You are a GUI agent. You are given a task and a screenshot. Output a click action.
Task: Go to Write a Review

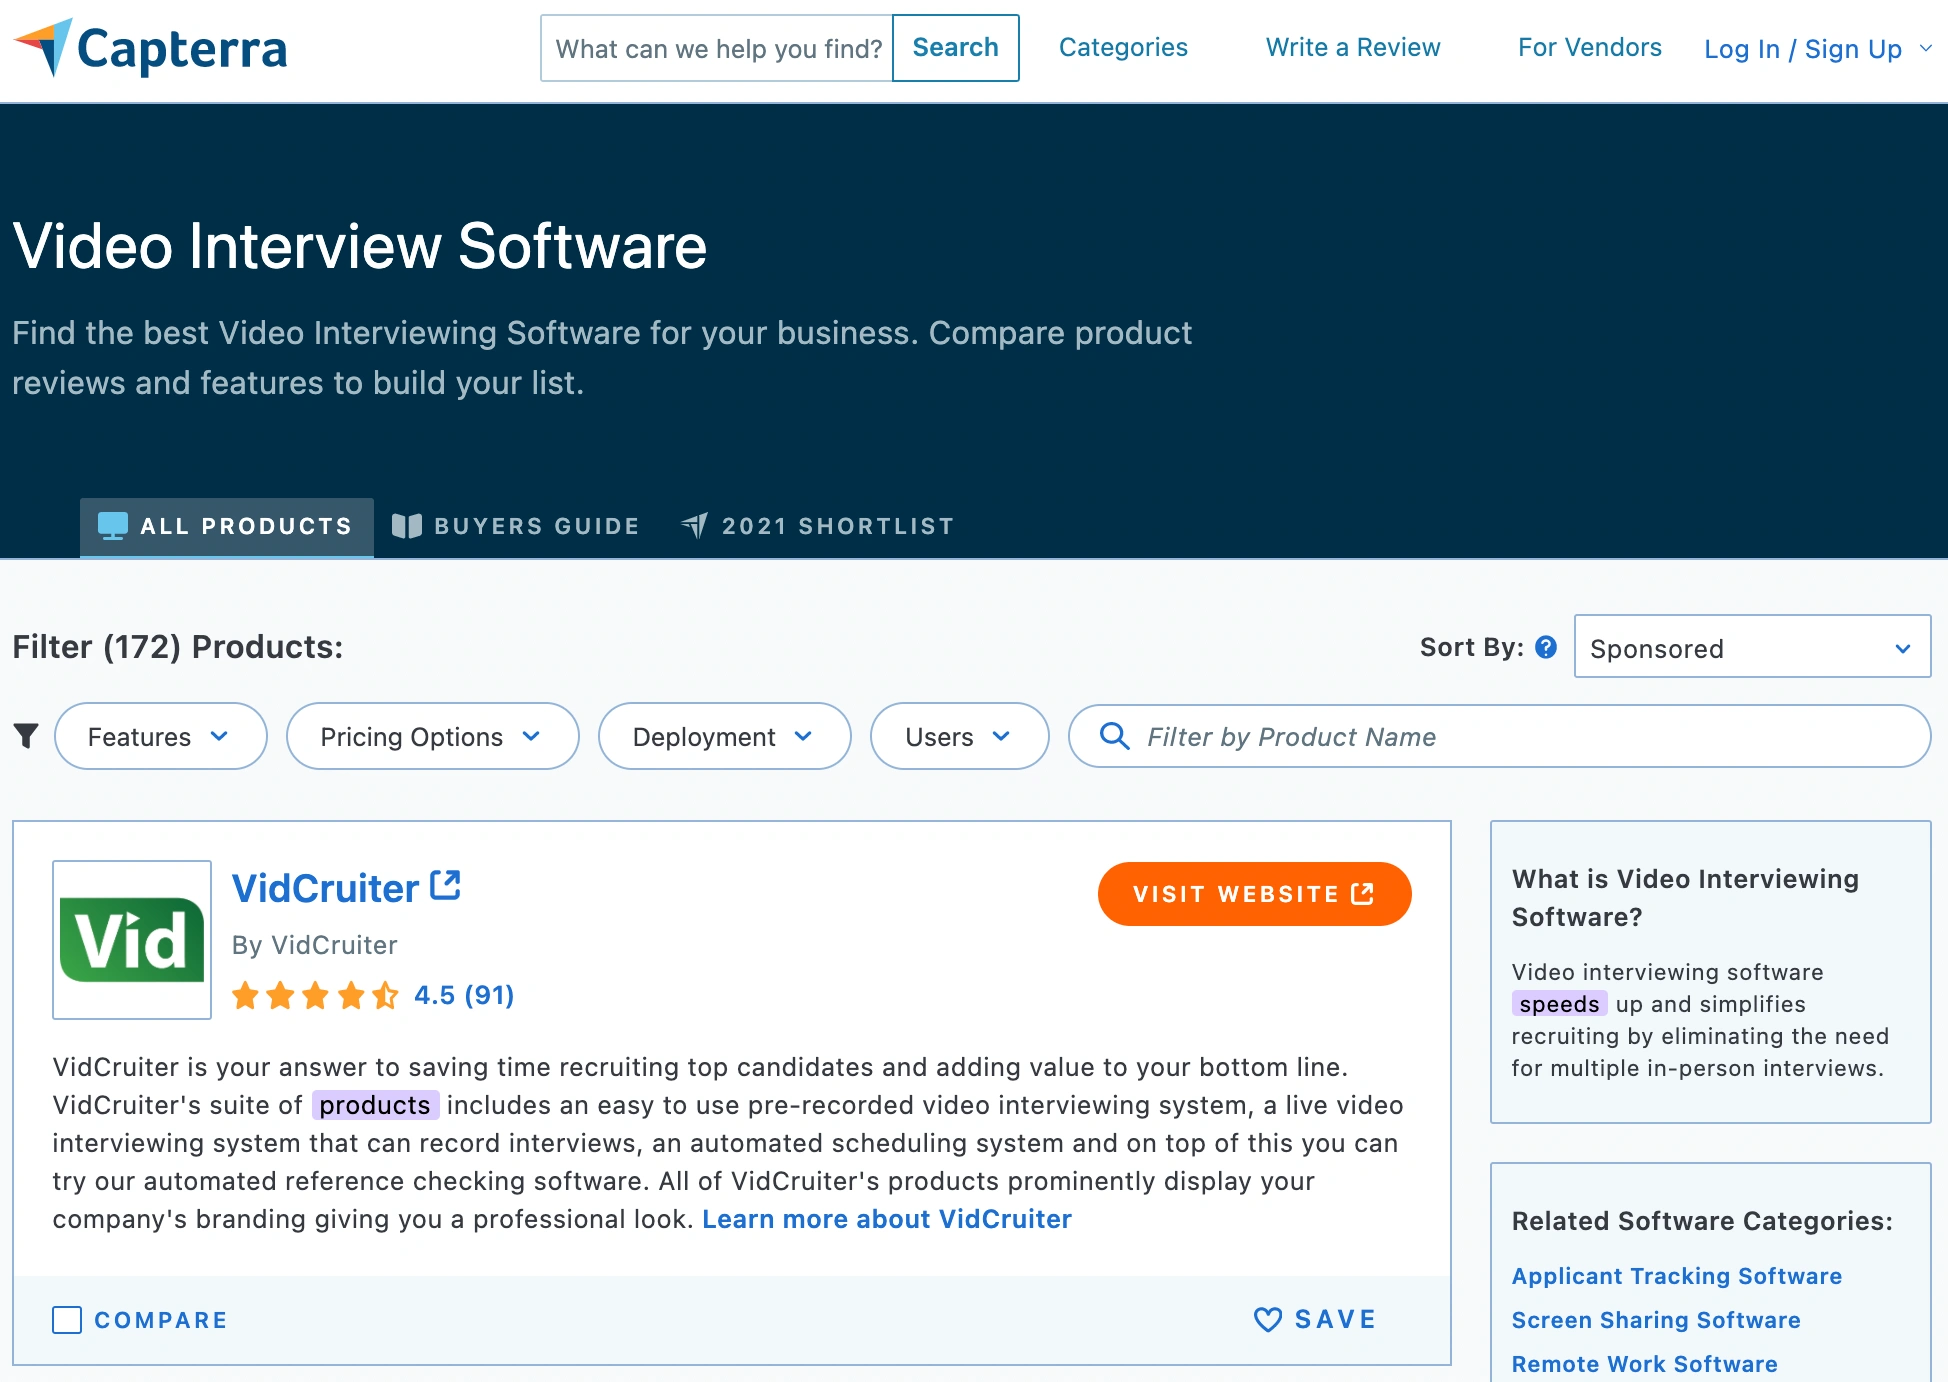click(x=1353, y=47)
